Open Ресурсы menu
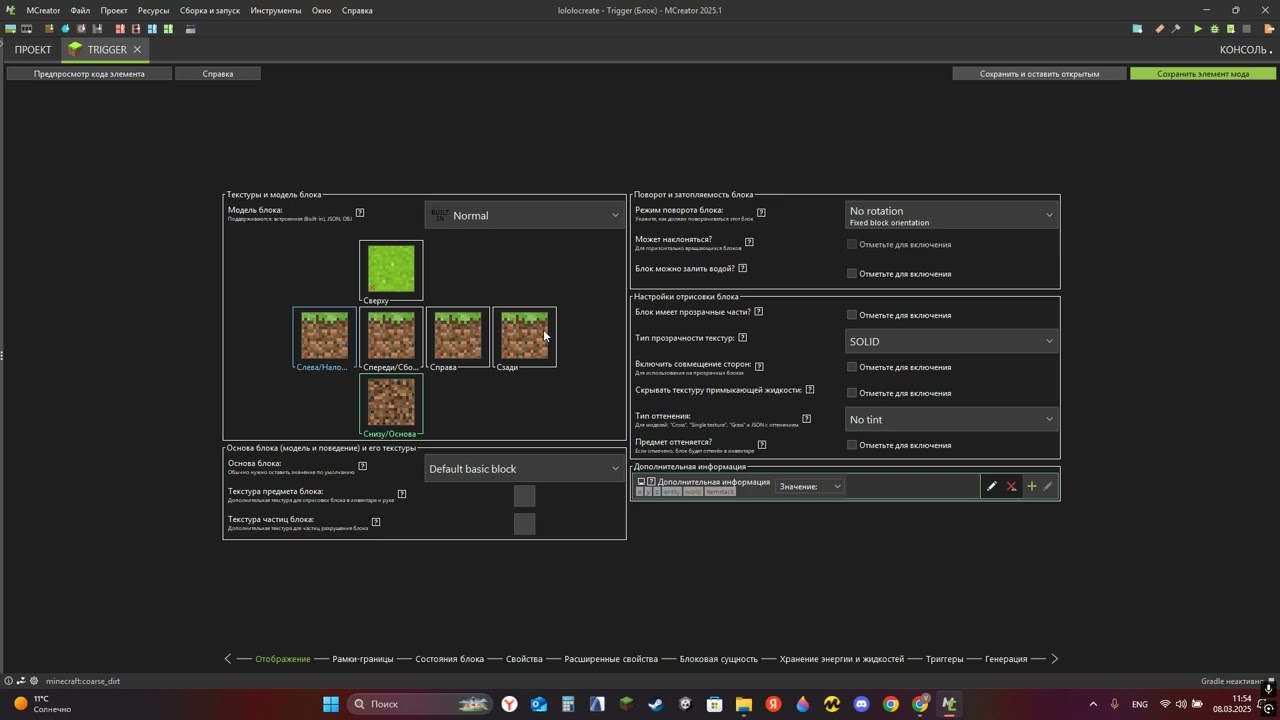1280x720 pixels. coord(153,10)
